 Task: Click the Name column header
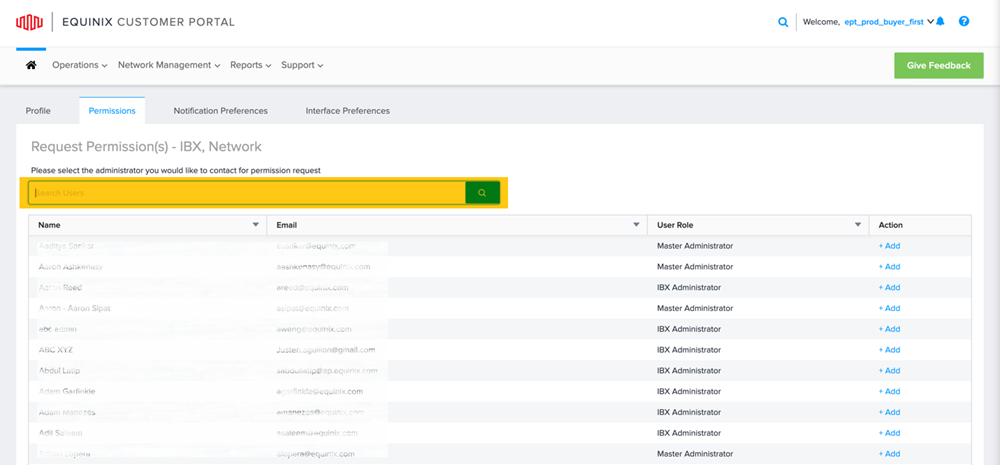50,225
